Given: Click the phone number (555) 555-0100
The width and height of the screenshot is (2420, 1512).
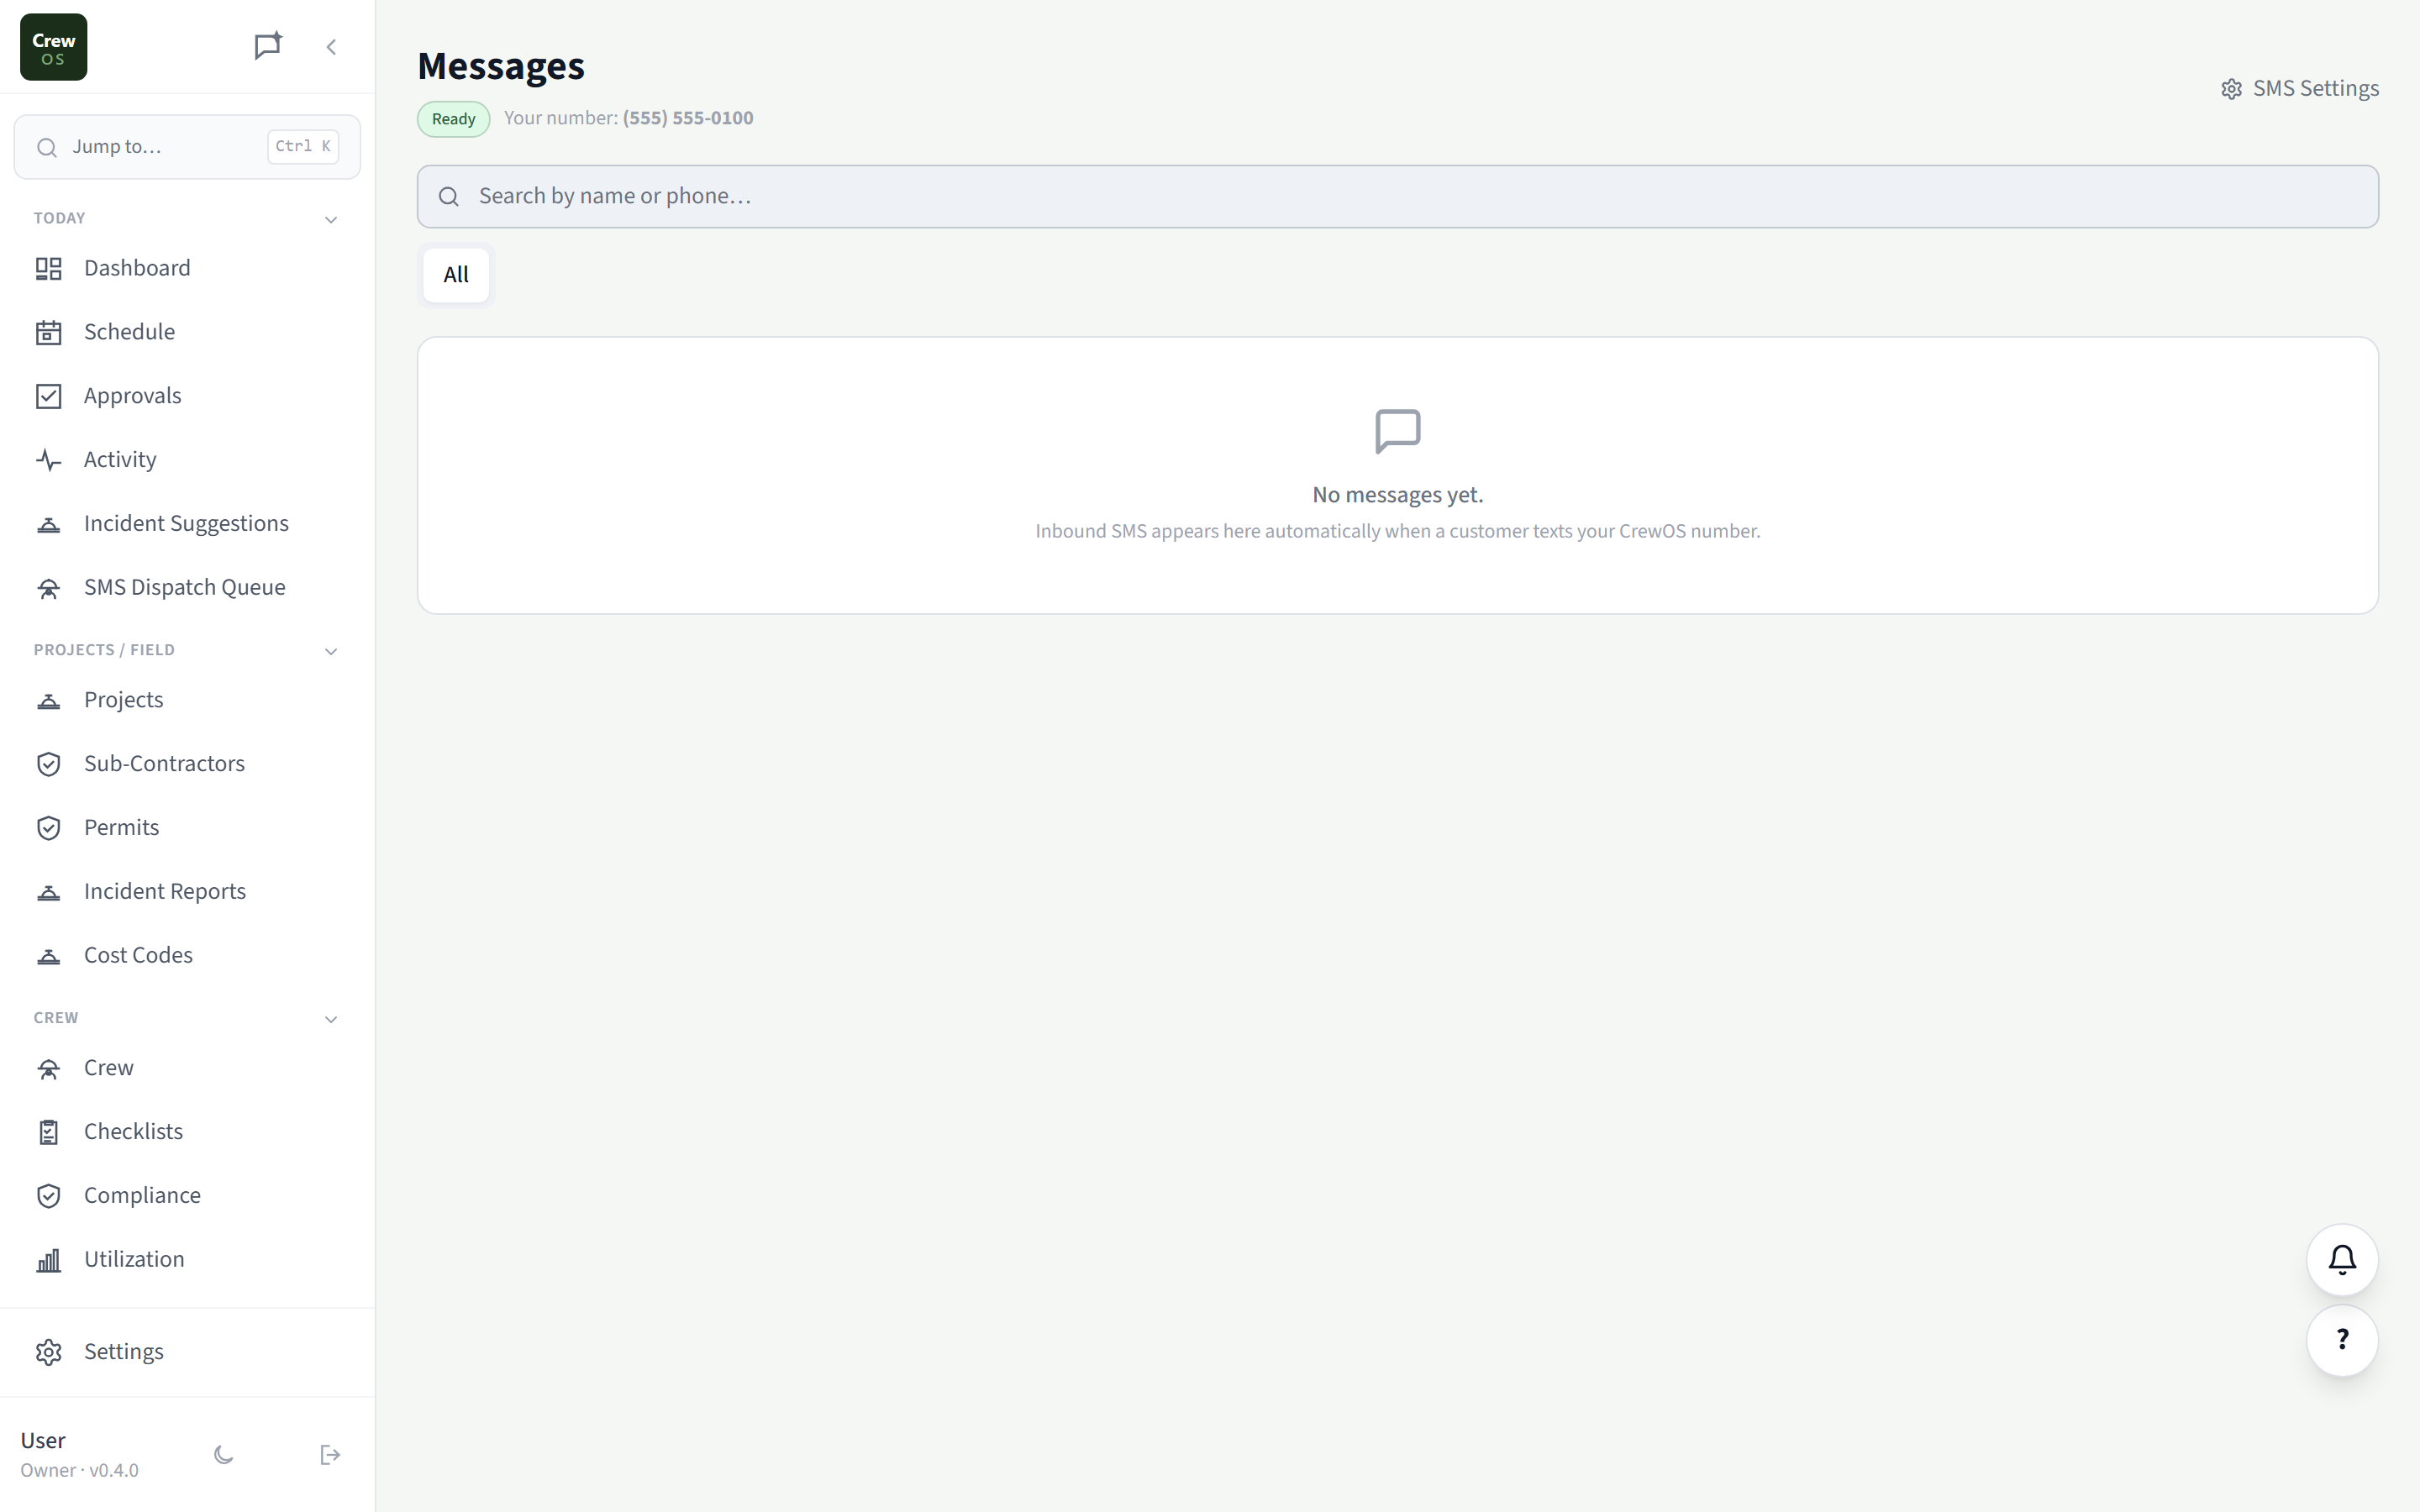Looking at the screenshot, I should coord(688,118).
